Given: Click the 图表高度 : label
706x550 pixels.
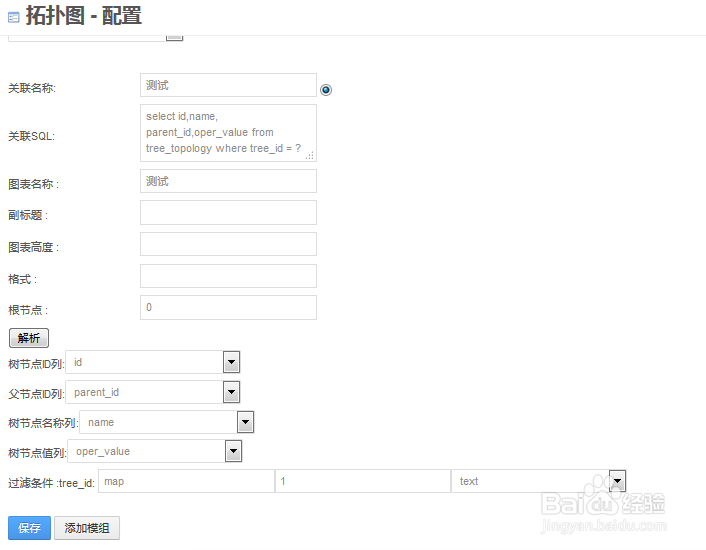Looking at the screenshot, I should point(33,247).
